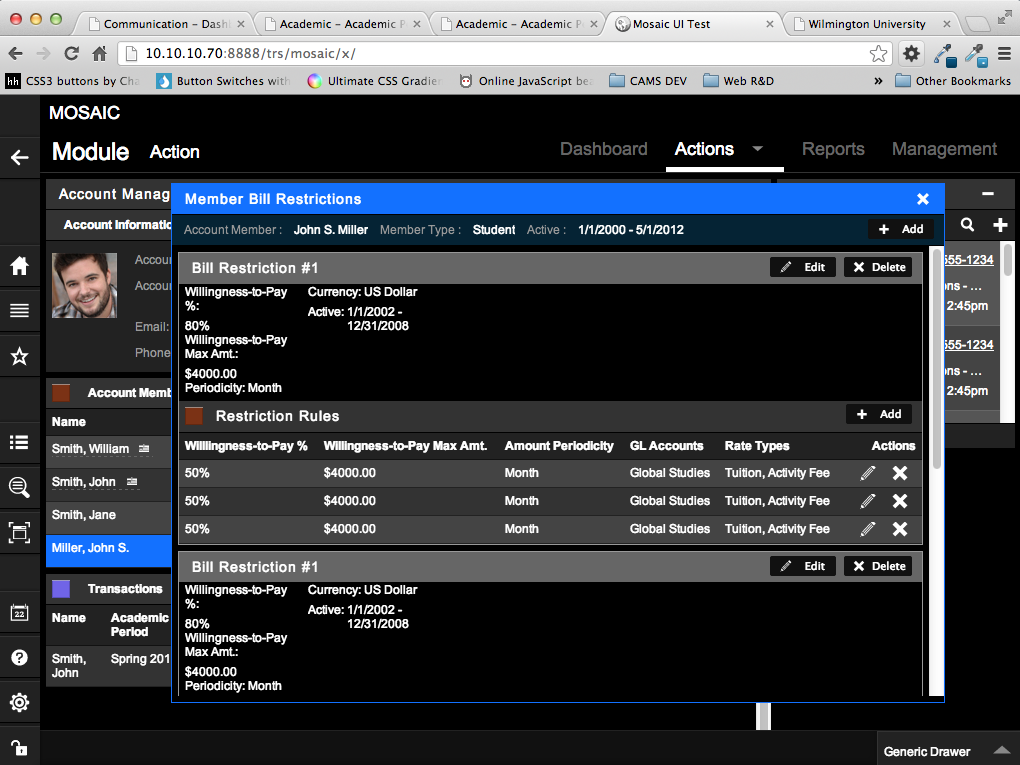The image size is (1020, 765).
Task: Click the brown swatch beside Restriction Rules
Action: 194,416
